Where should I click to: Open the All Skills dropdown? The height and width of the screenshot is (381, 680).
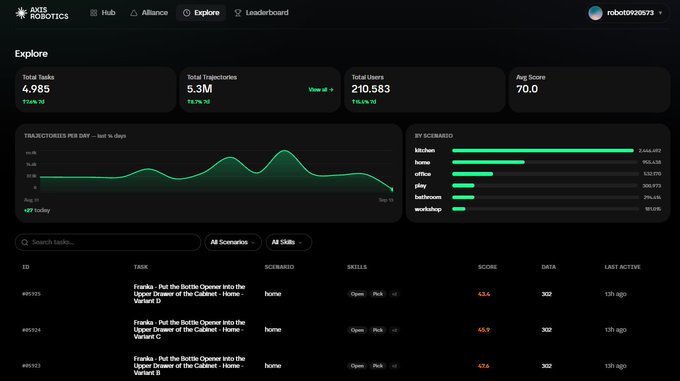[288, 242]
